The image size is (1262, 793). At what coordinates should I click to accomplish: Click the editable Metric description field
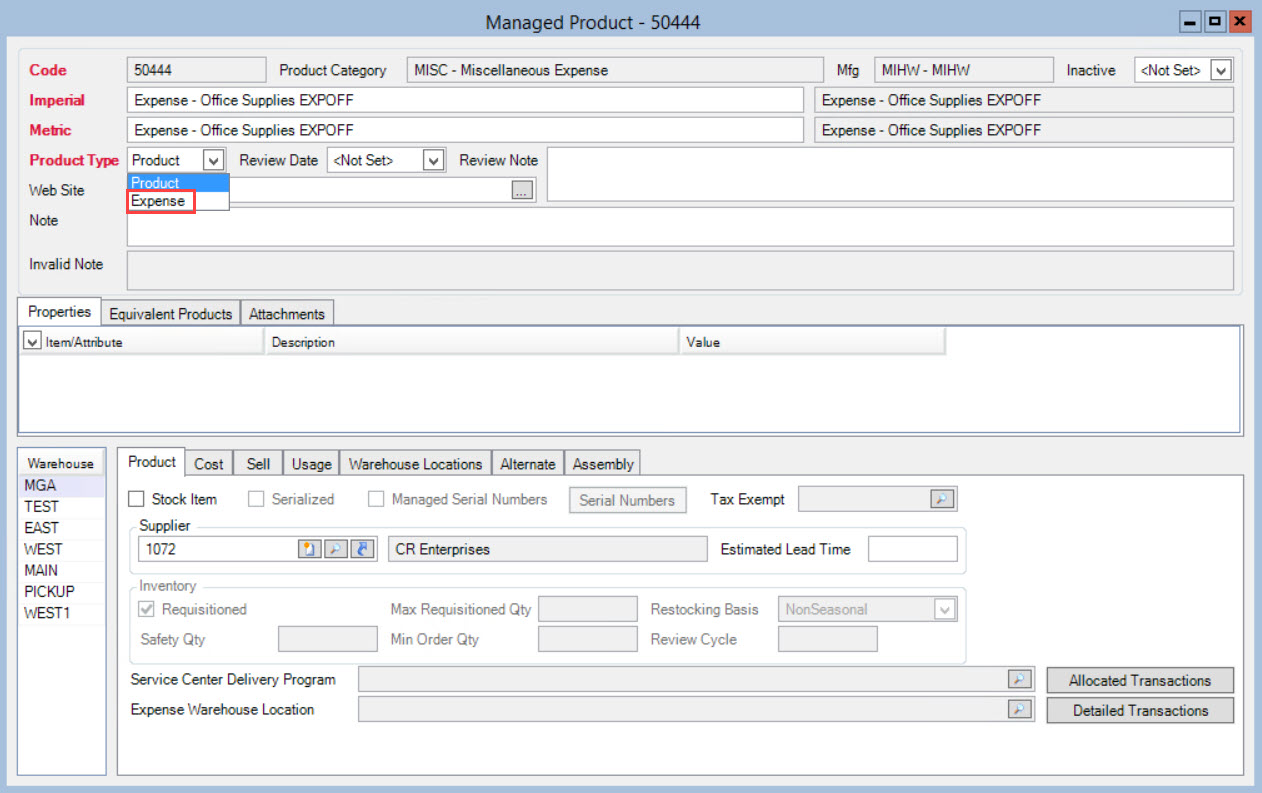465,130
